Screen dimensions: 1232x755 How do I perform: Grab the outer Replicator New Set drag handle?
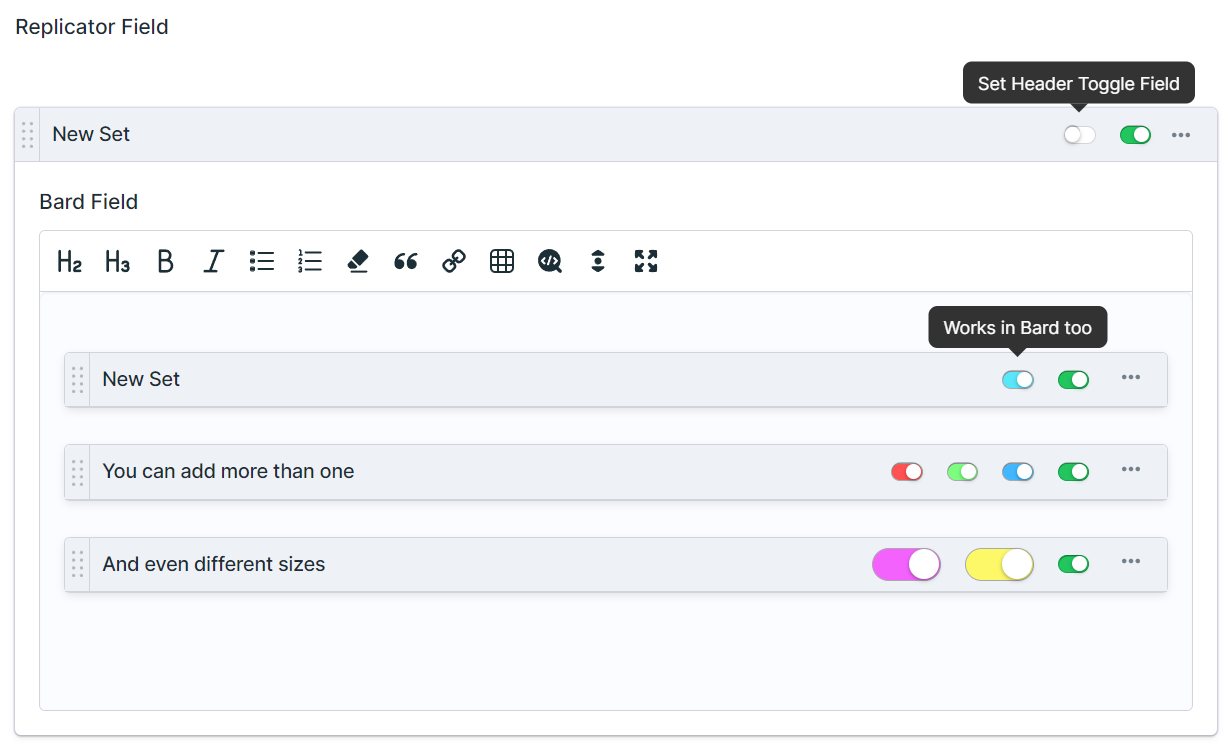(27, 135)
